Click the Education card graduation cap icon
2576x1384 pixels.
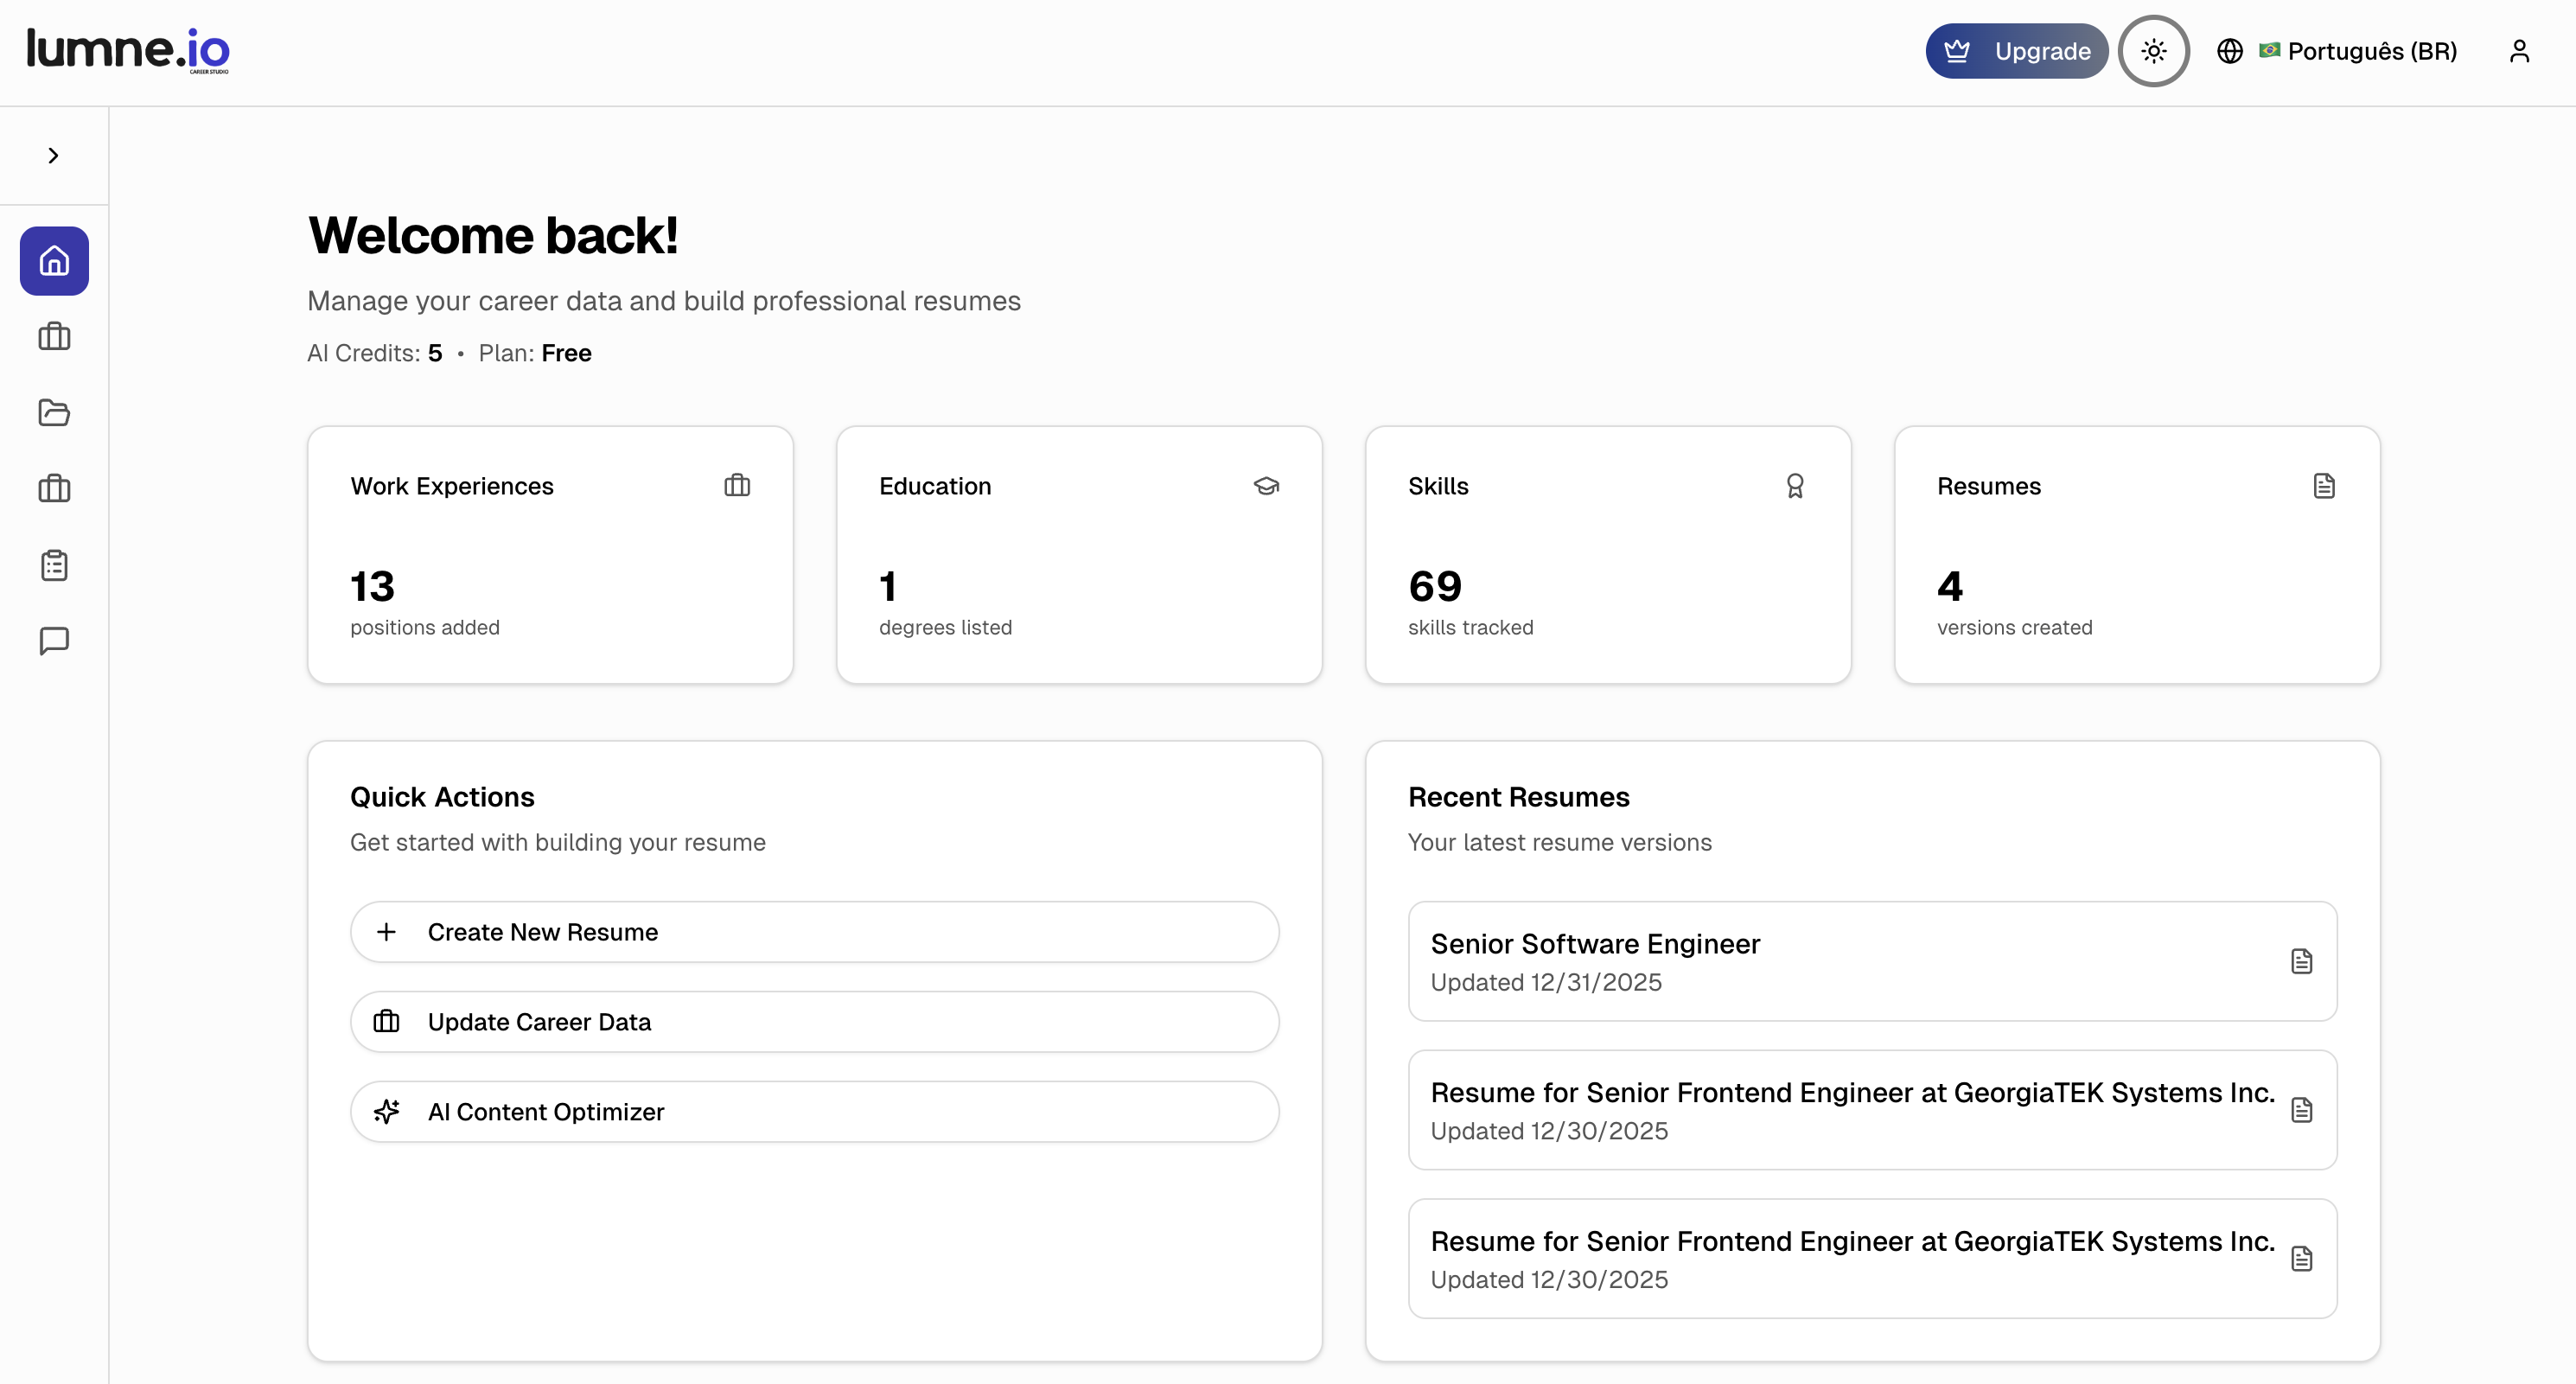[1266, 486]
